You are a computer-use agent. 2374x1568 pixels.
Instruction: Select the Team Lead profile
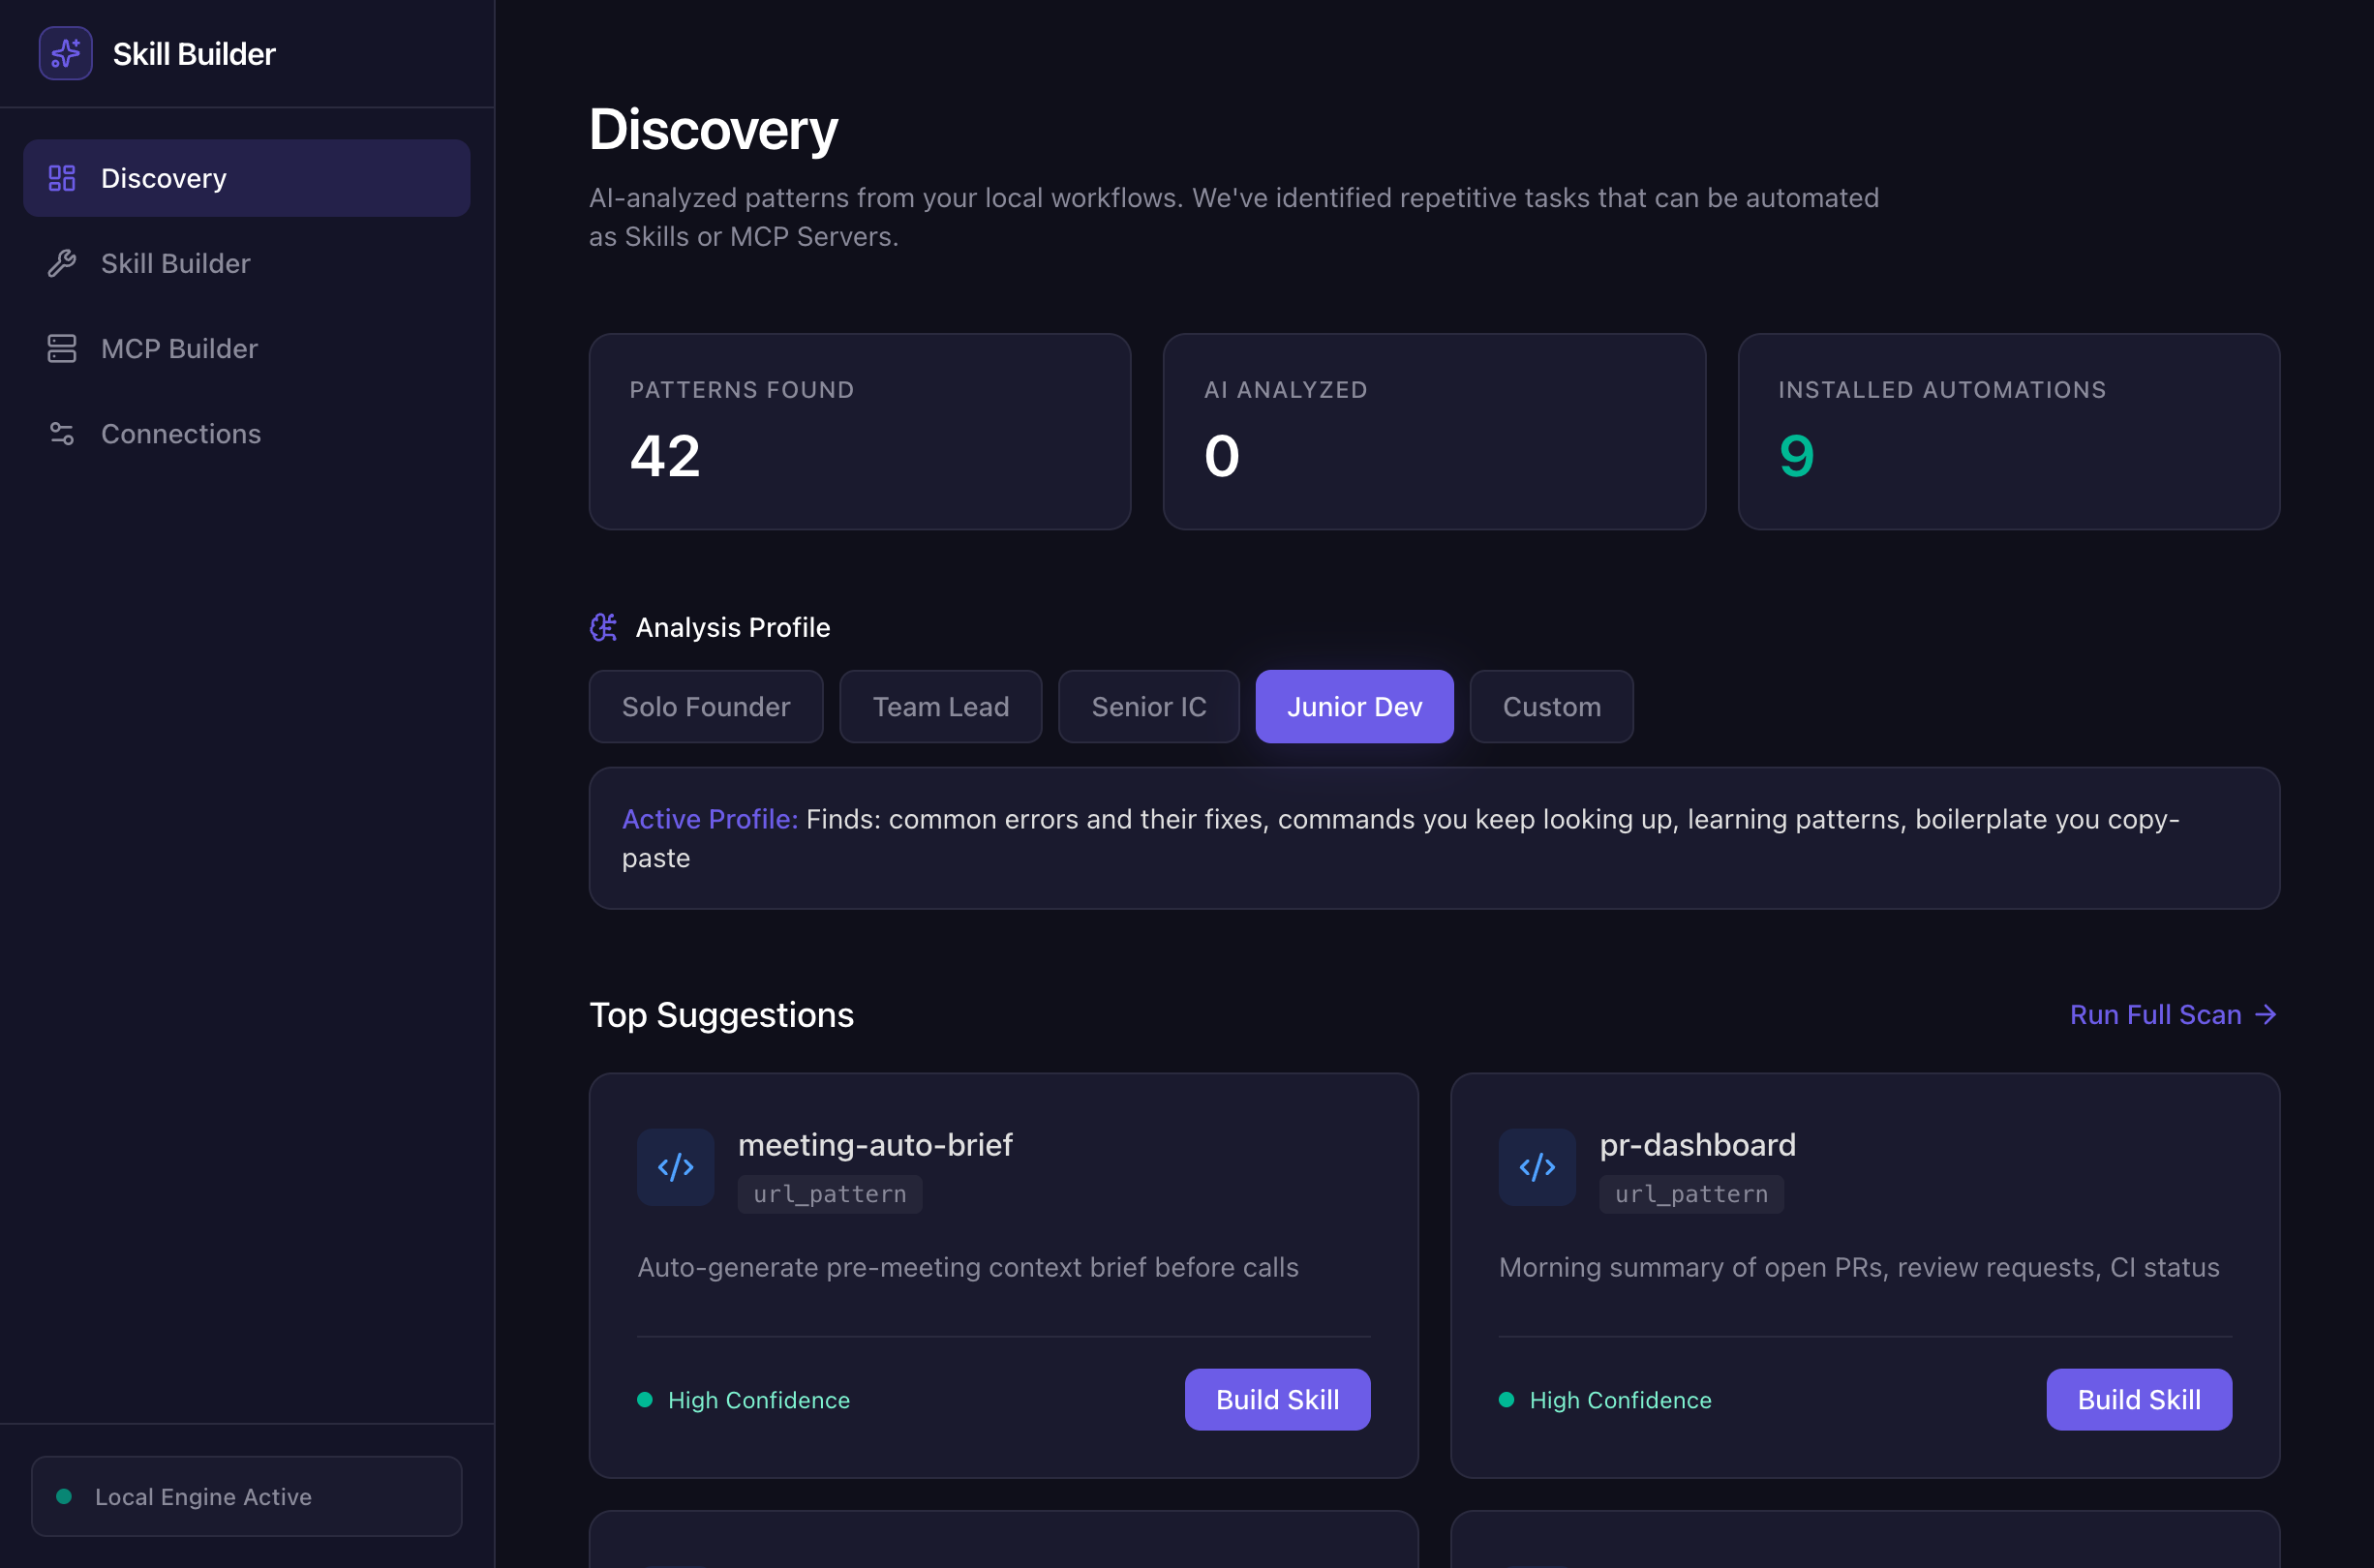click(940, 707)
